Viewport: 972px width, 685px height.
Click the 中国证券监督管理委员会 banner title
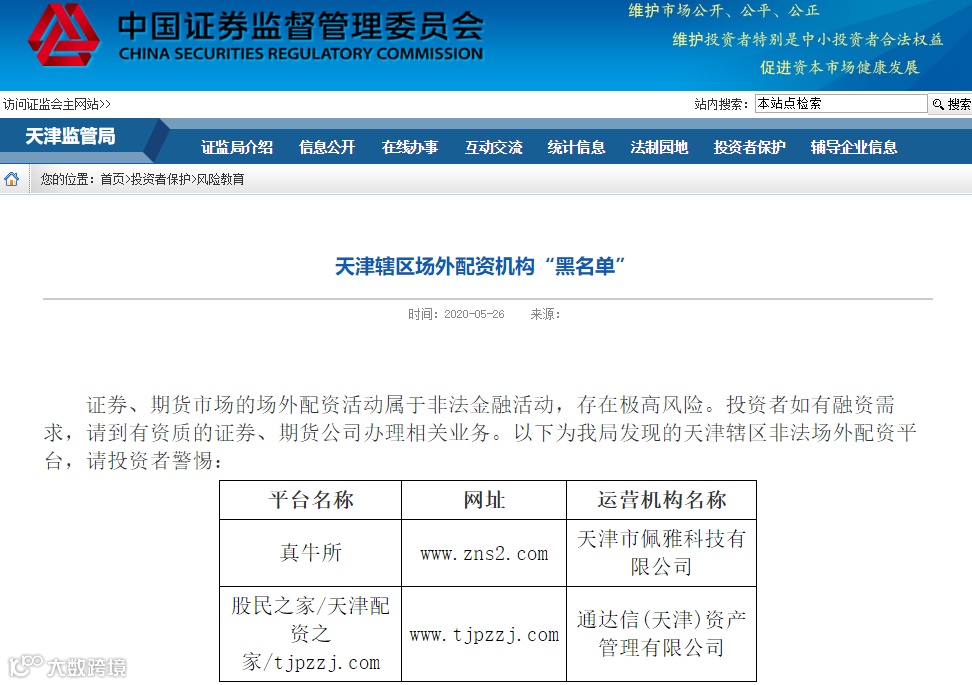(300, 26)
